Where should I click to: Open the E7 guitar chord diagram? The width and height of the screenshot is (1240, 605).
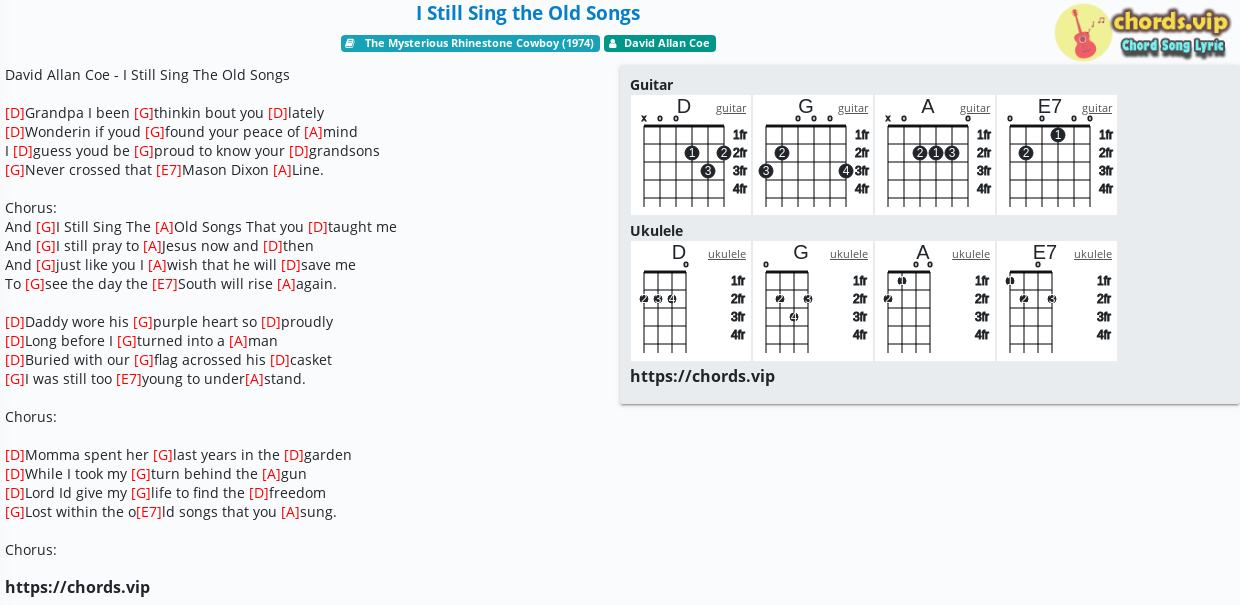1057,155
